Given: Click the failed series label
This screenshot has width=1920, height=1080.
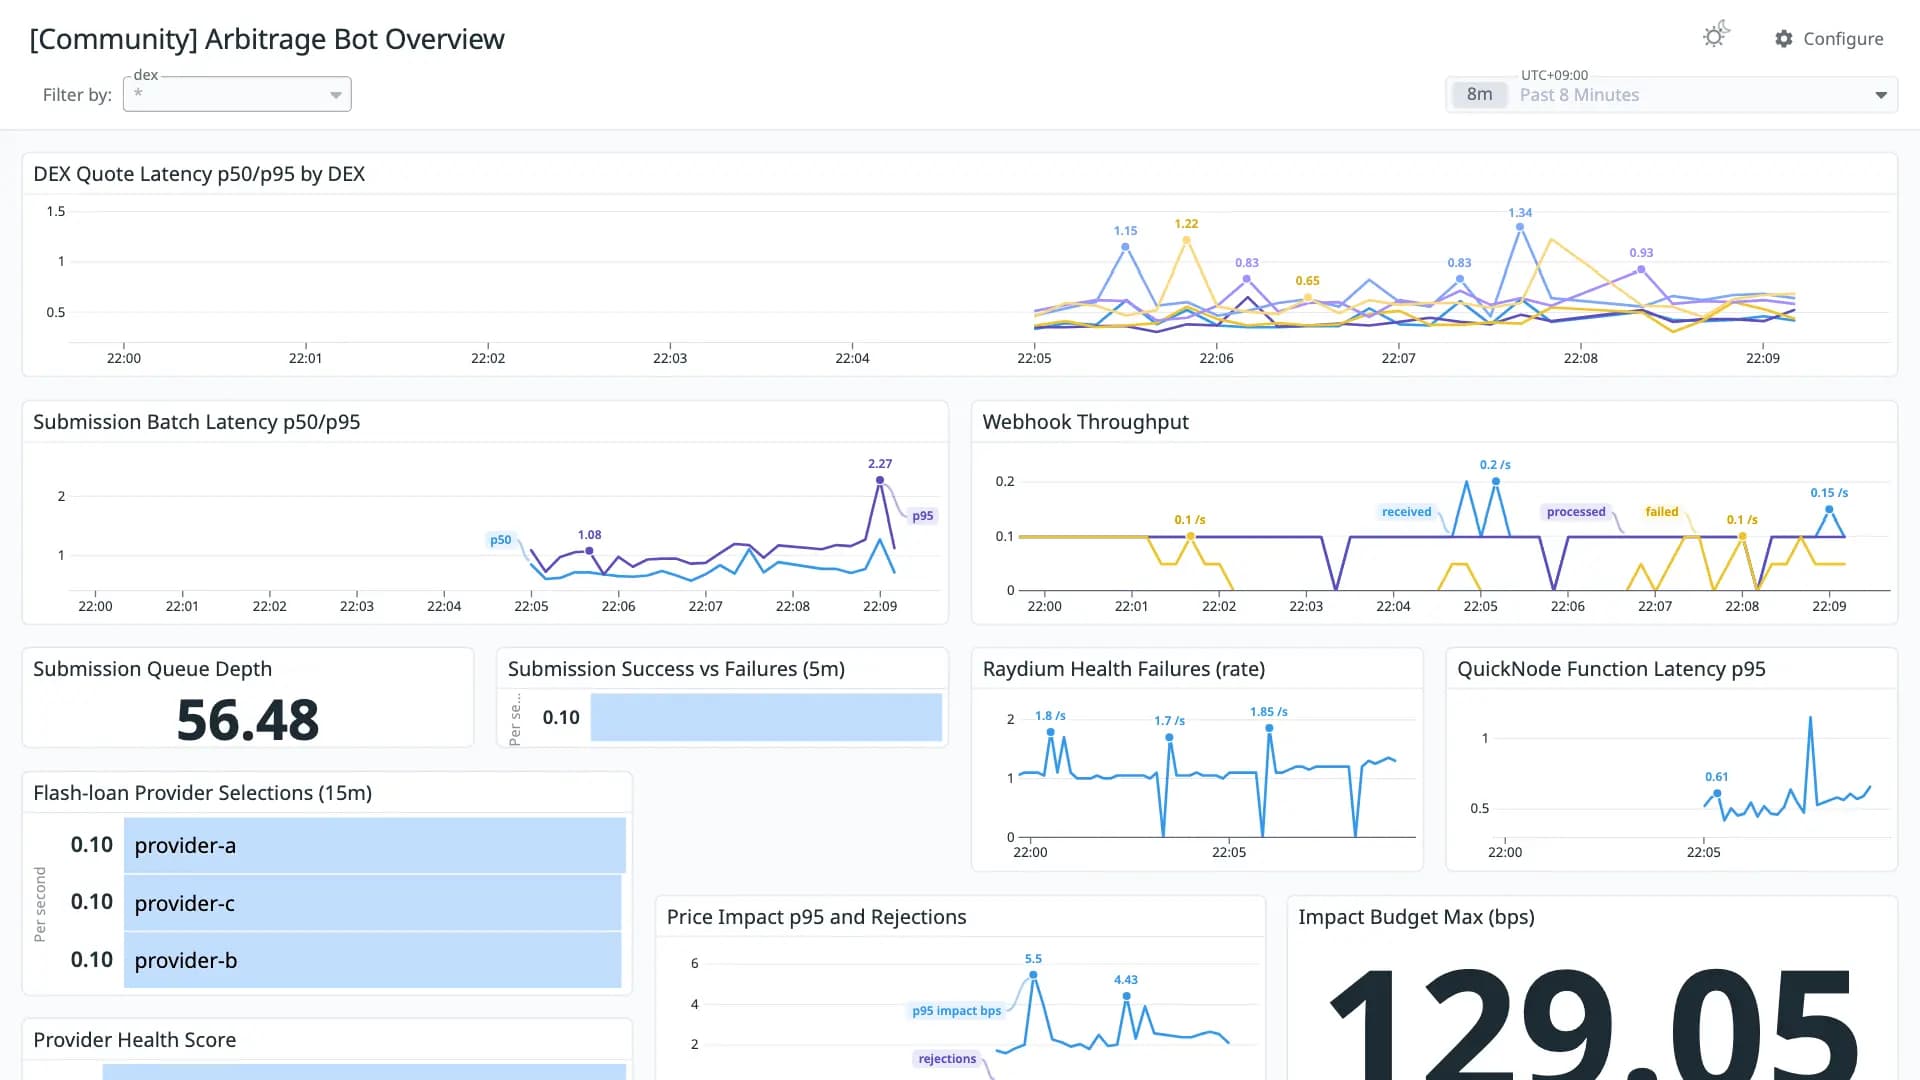Looking at the screenshot, I should tap(1662, 512).
